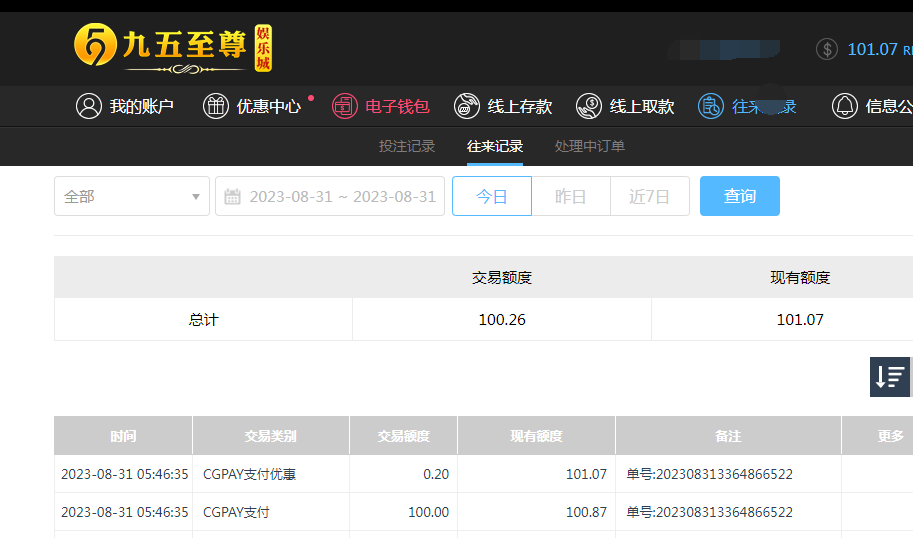Click the 交易额度 column header in detail table
913x538 pixels.
coord(404,436)
